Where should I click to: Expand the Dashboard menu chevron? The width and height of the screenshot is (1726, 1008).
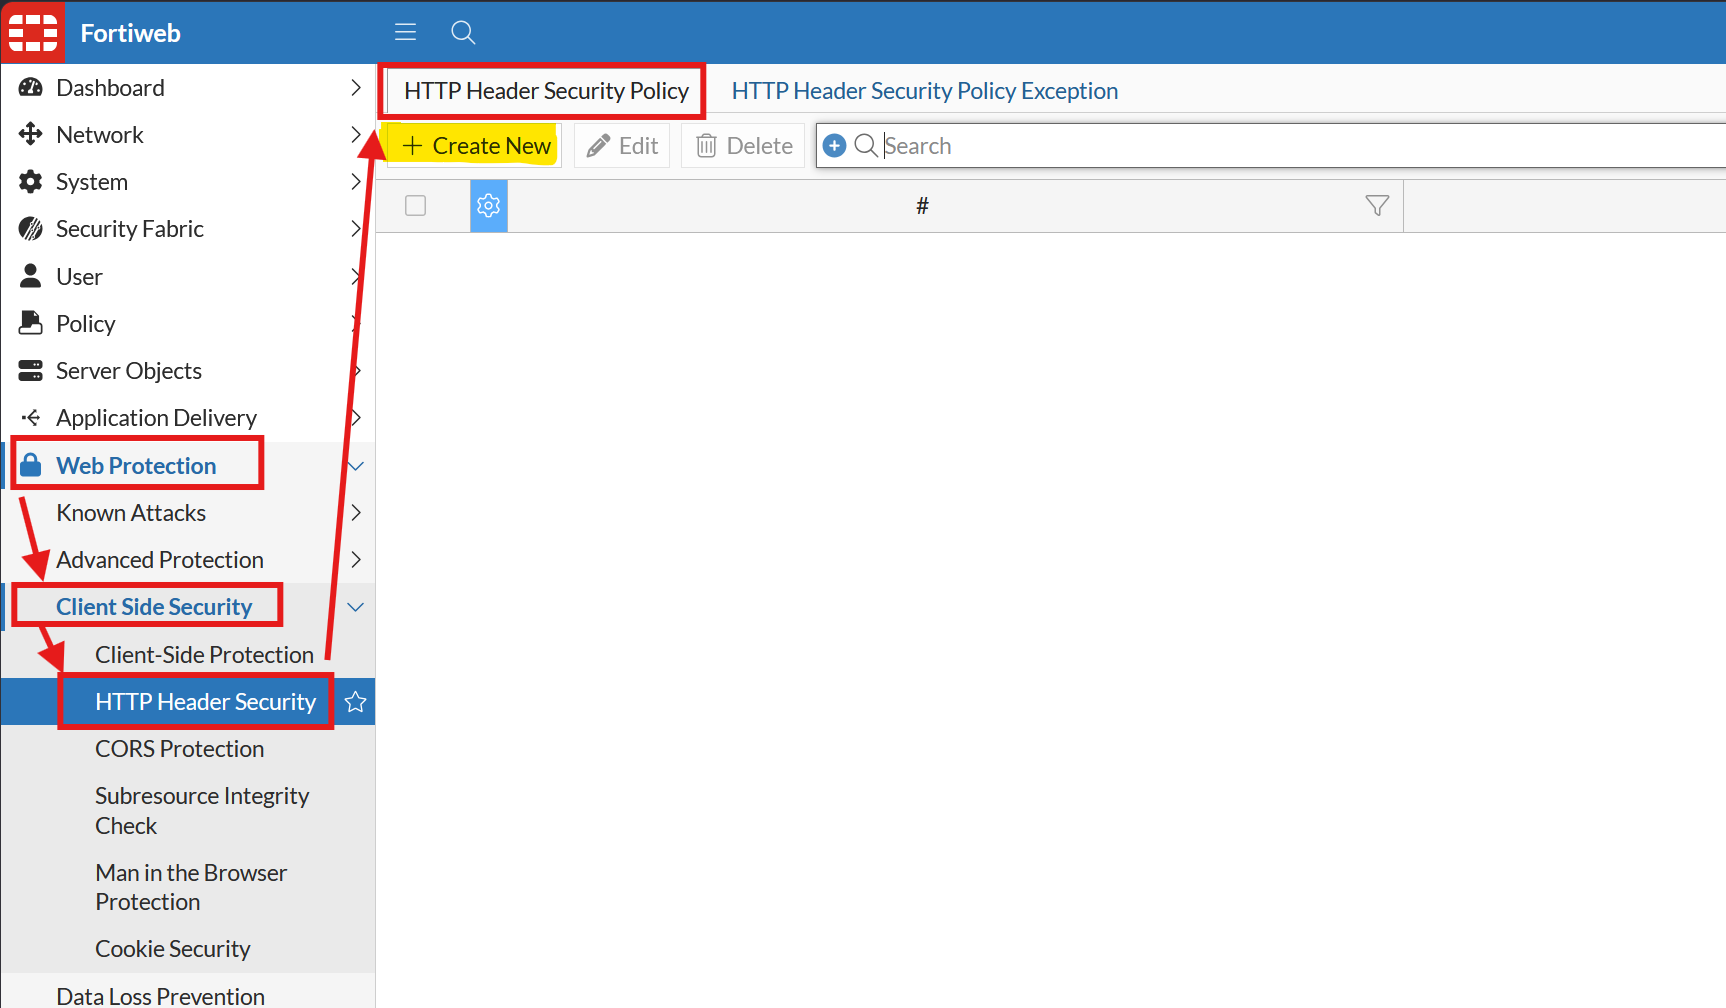tap(356, 88)
